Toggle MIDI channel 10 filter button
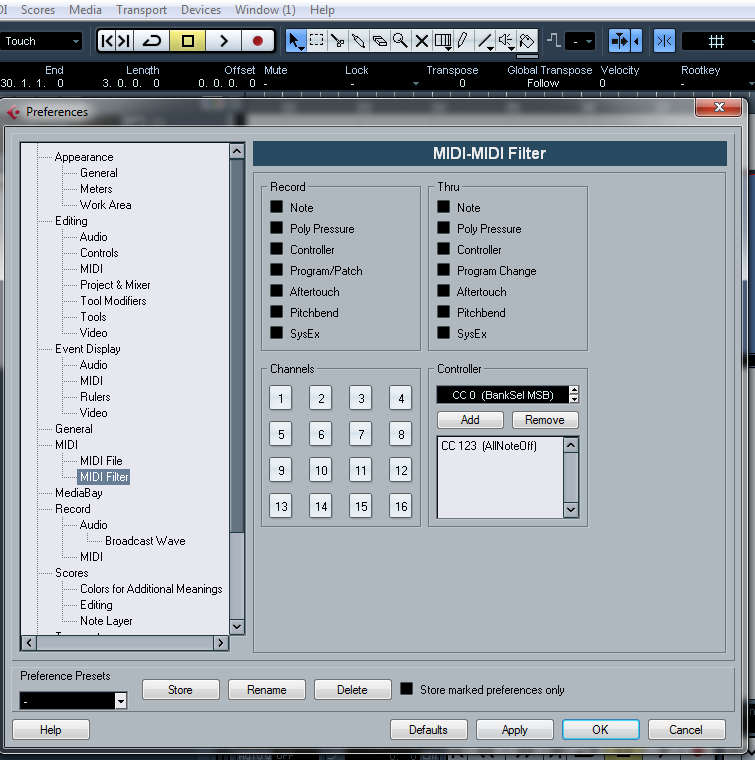The image size is (755, 760). click(x=321, y=470)
